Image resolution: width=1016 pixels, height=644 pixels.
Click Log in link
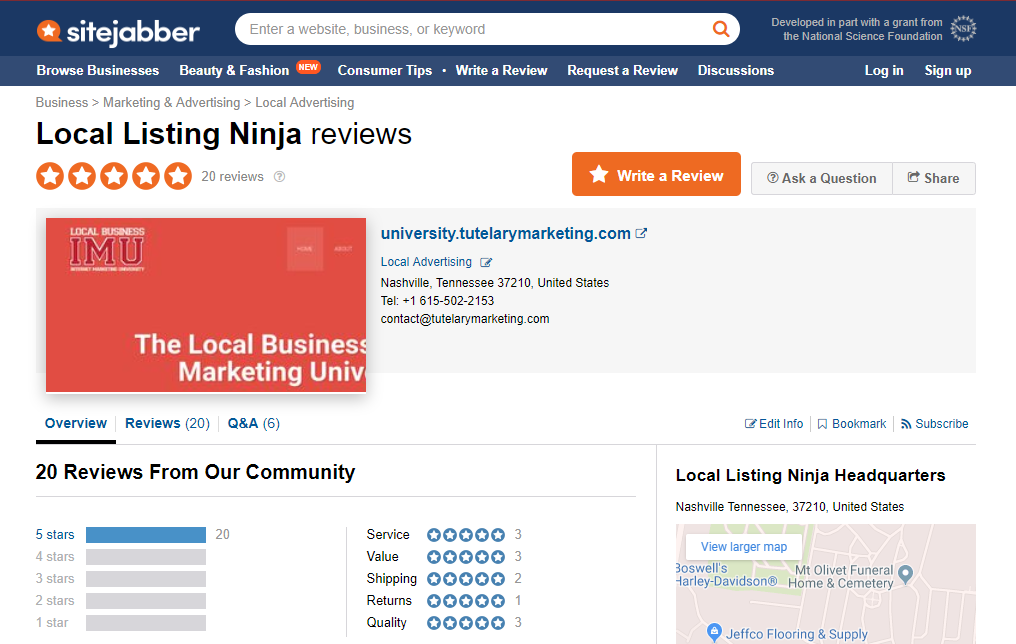884,71
